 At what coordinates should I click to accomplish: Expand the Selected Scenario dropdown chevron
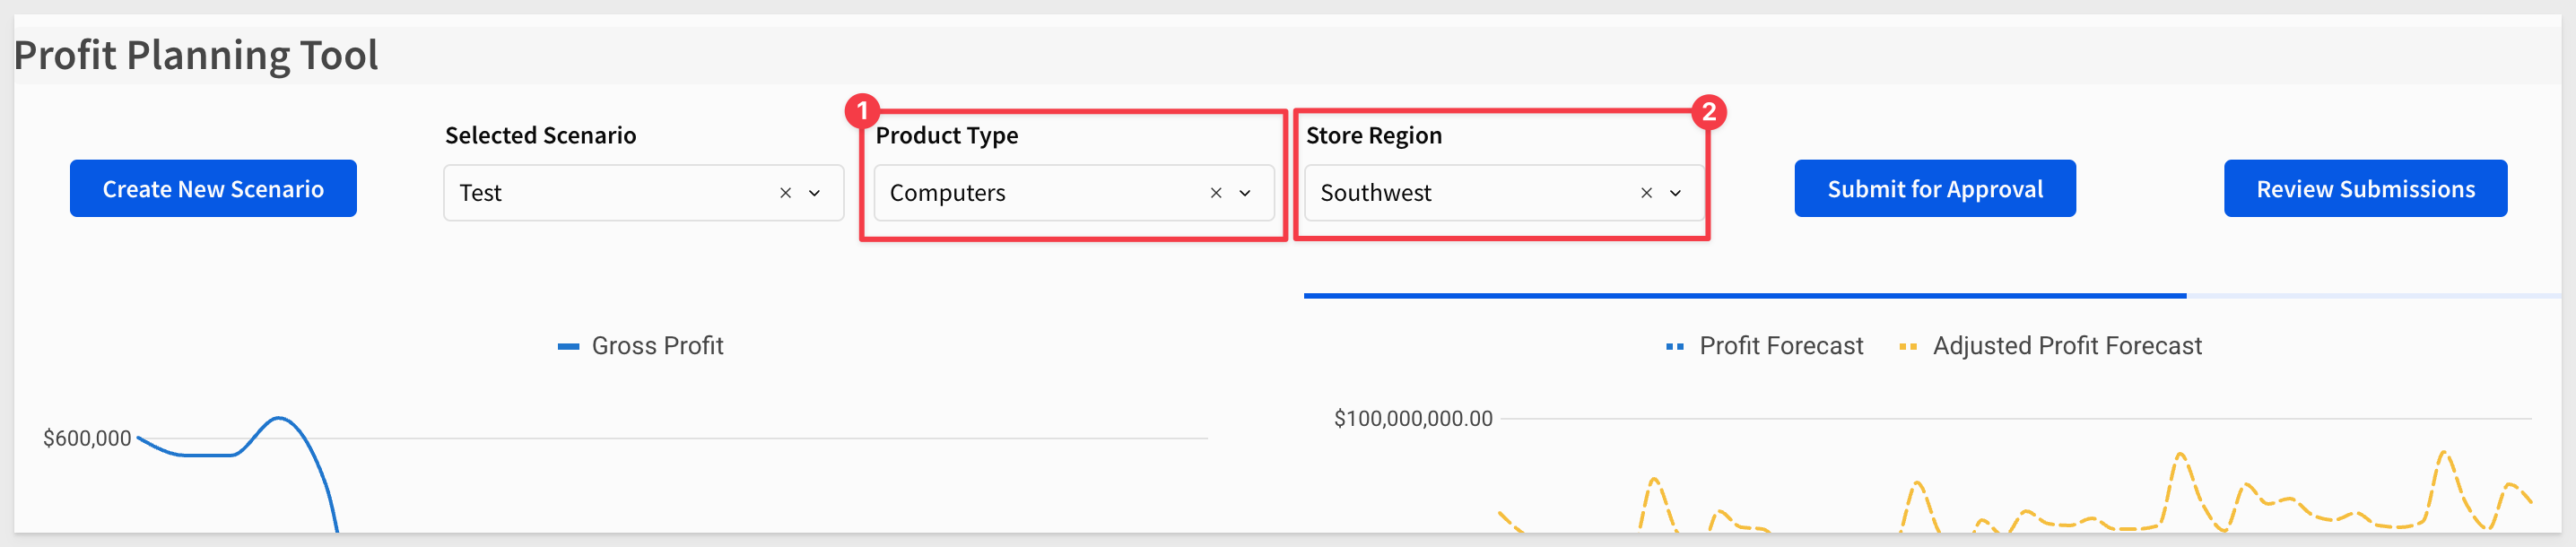(814, 193)
